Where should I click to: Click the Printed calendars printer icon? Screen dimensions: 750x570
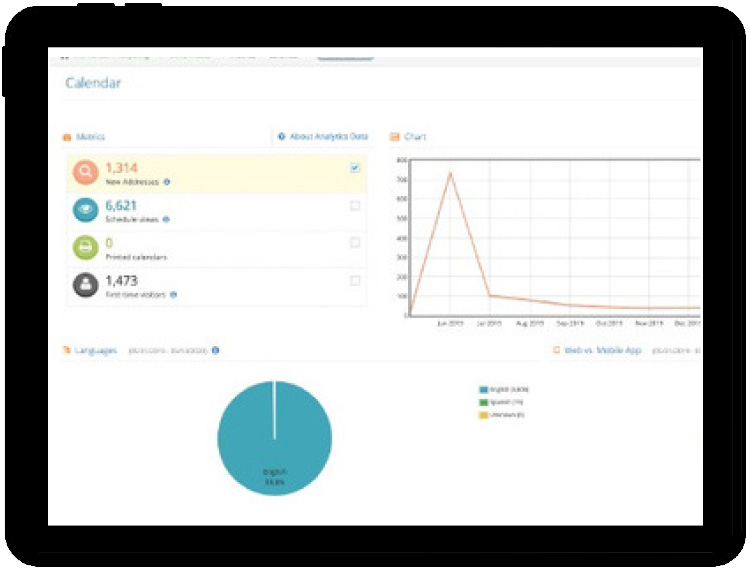coord(85,247)
